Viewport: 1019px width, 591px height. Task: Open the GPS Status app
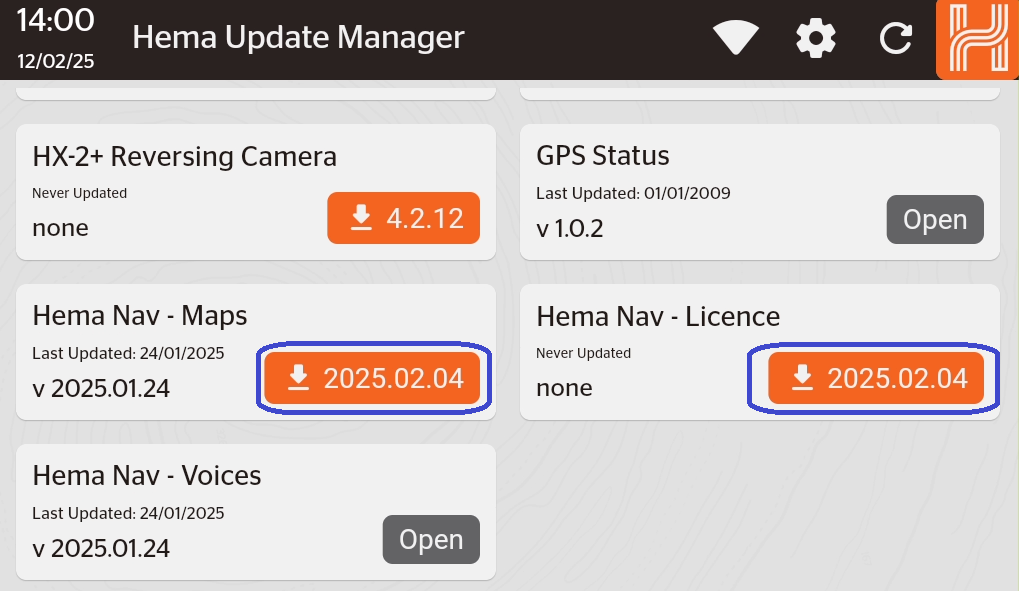(935, 219)
